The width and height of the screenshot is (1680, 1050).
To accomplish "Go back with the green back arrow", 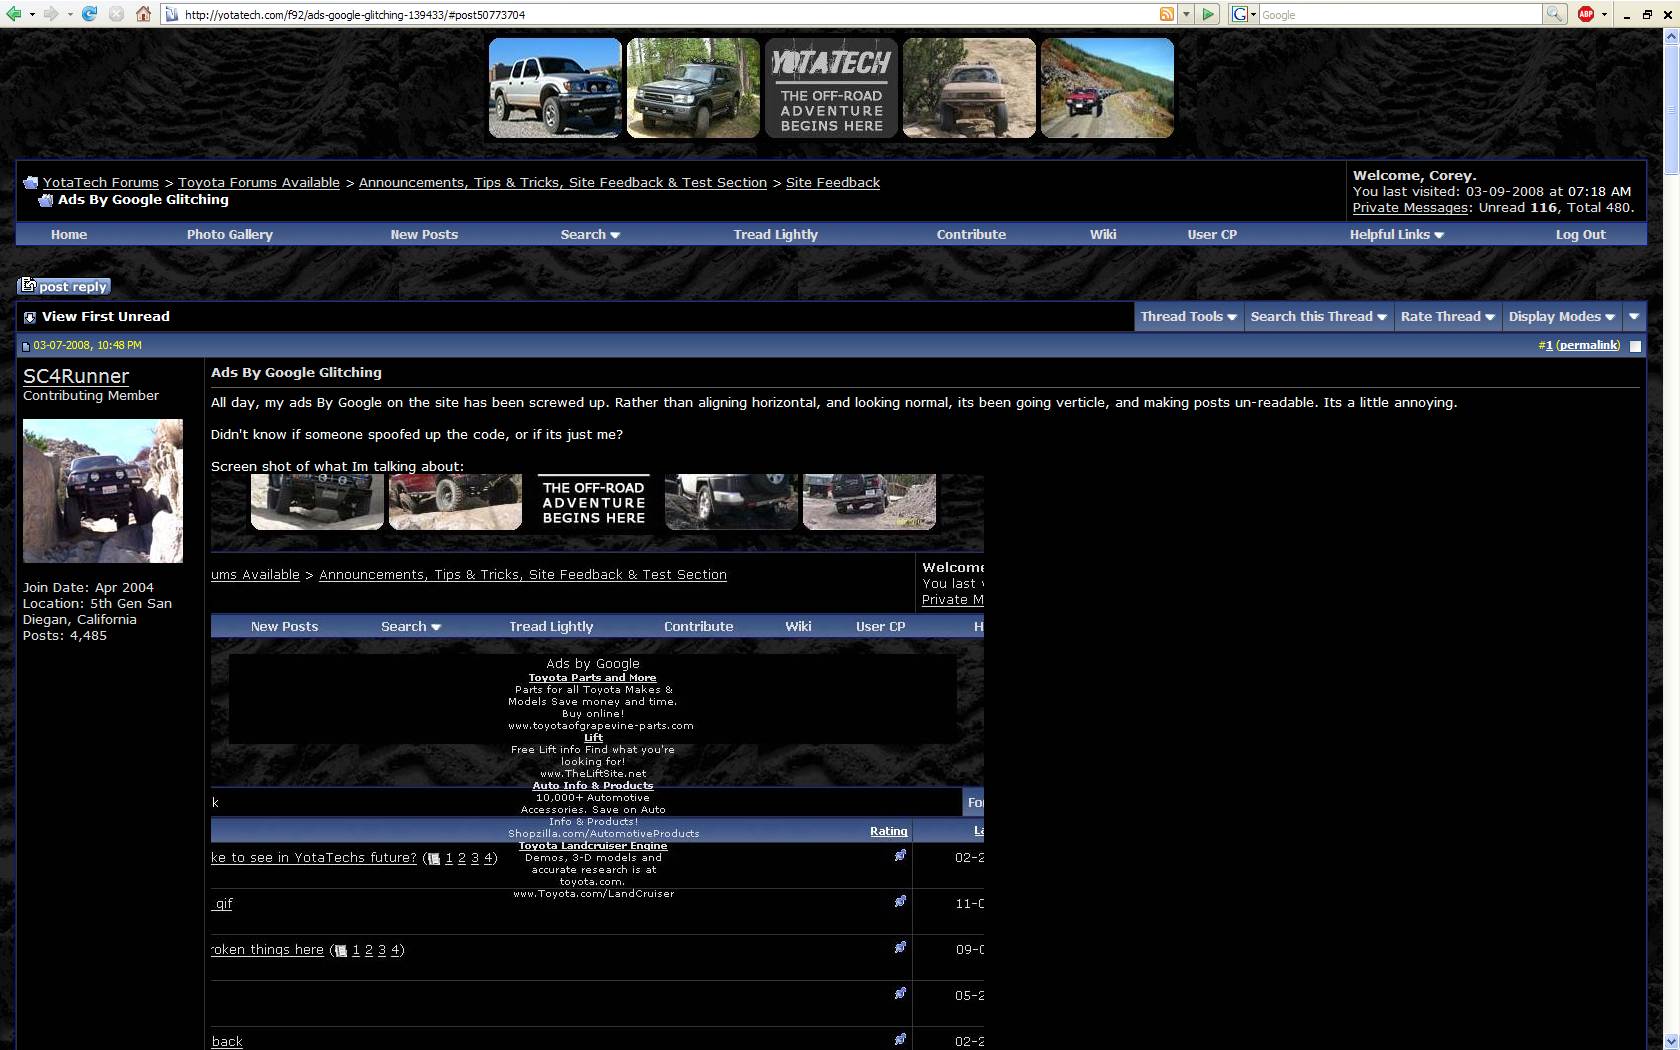I will click(x=14, y=14).
